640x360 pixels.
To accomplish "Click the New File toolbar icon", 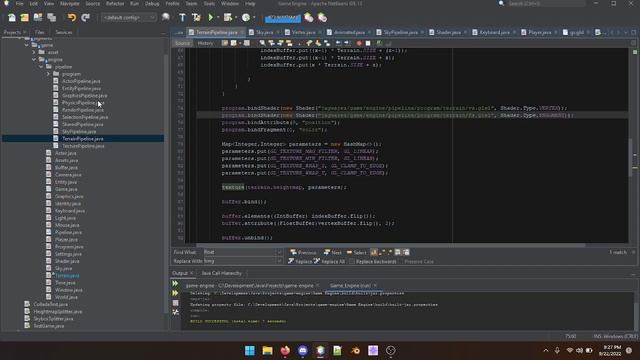I will 12,18.
